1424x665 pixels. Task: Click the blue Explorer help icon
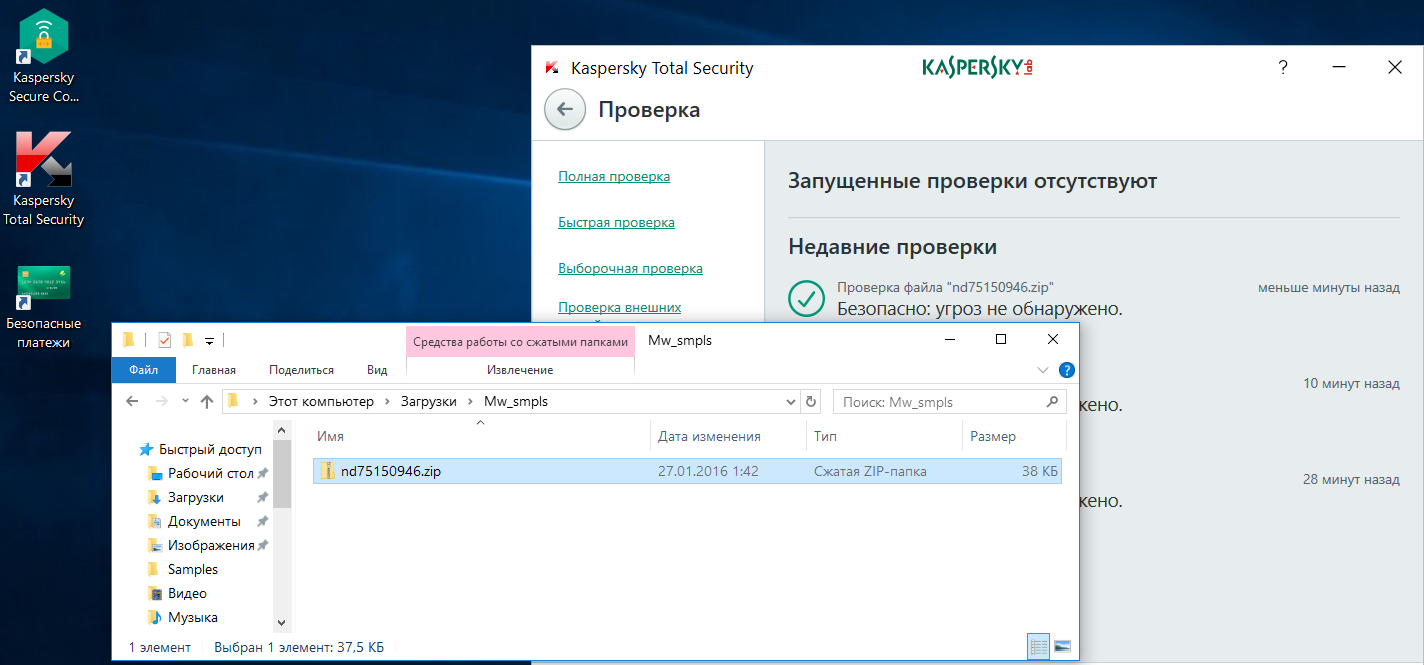coord(1067,370)
